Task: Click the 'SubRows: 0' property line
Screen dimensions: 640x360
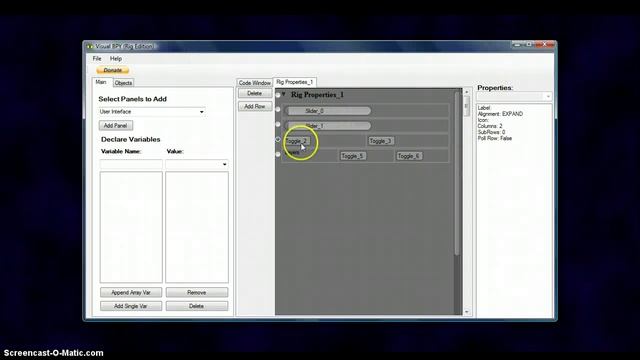Action: click(491, 132)
